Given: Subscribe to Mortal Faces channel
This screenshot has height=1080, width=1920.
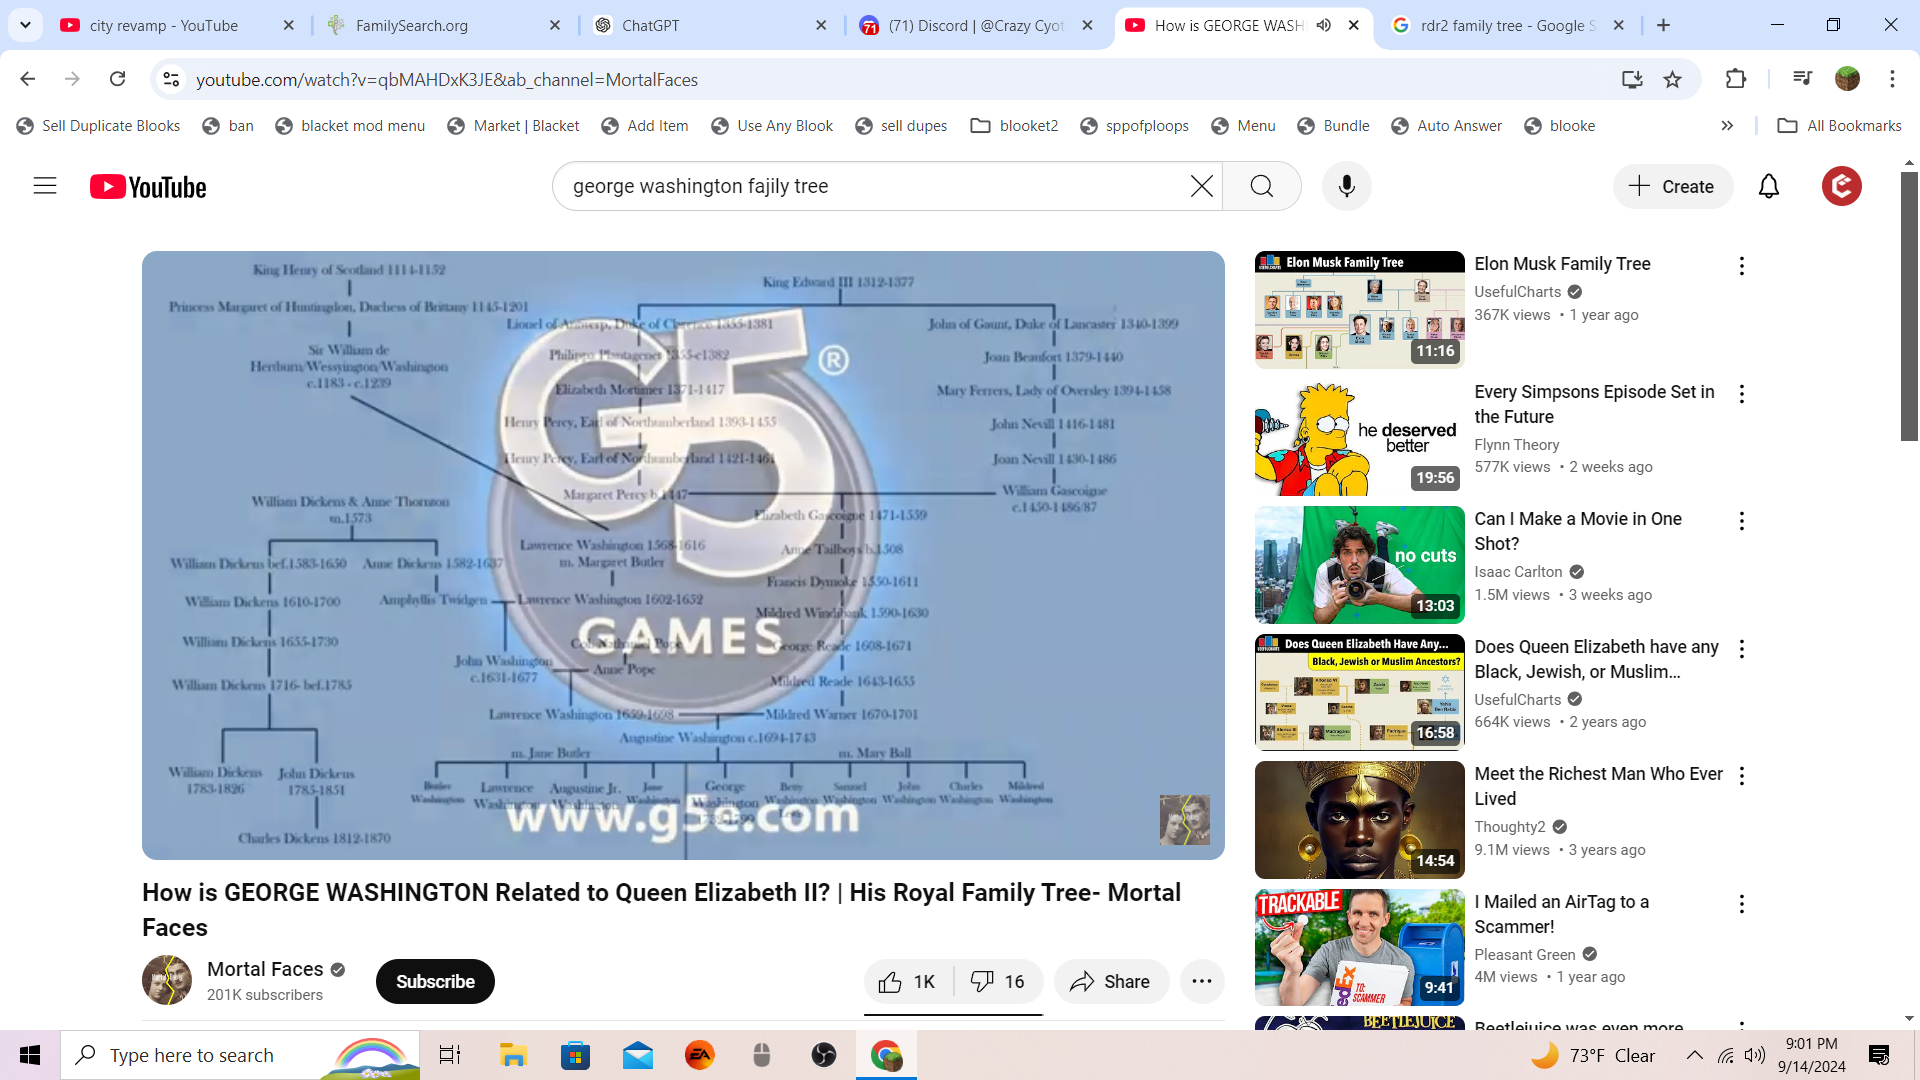Looking at the screenshot, I should pyautogui.click(x=435, y=982).
